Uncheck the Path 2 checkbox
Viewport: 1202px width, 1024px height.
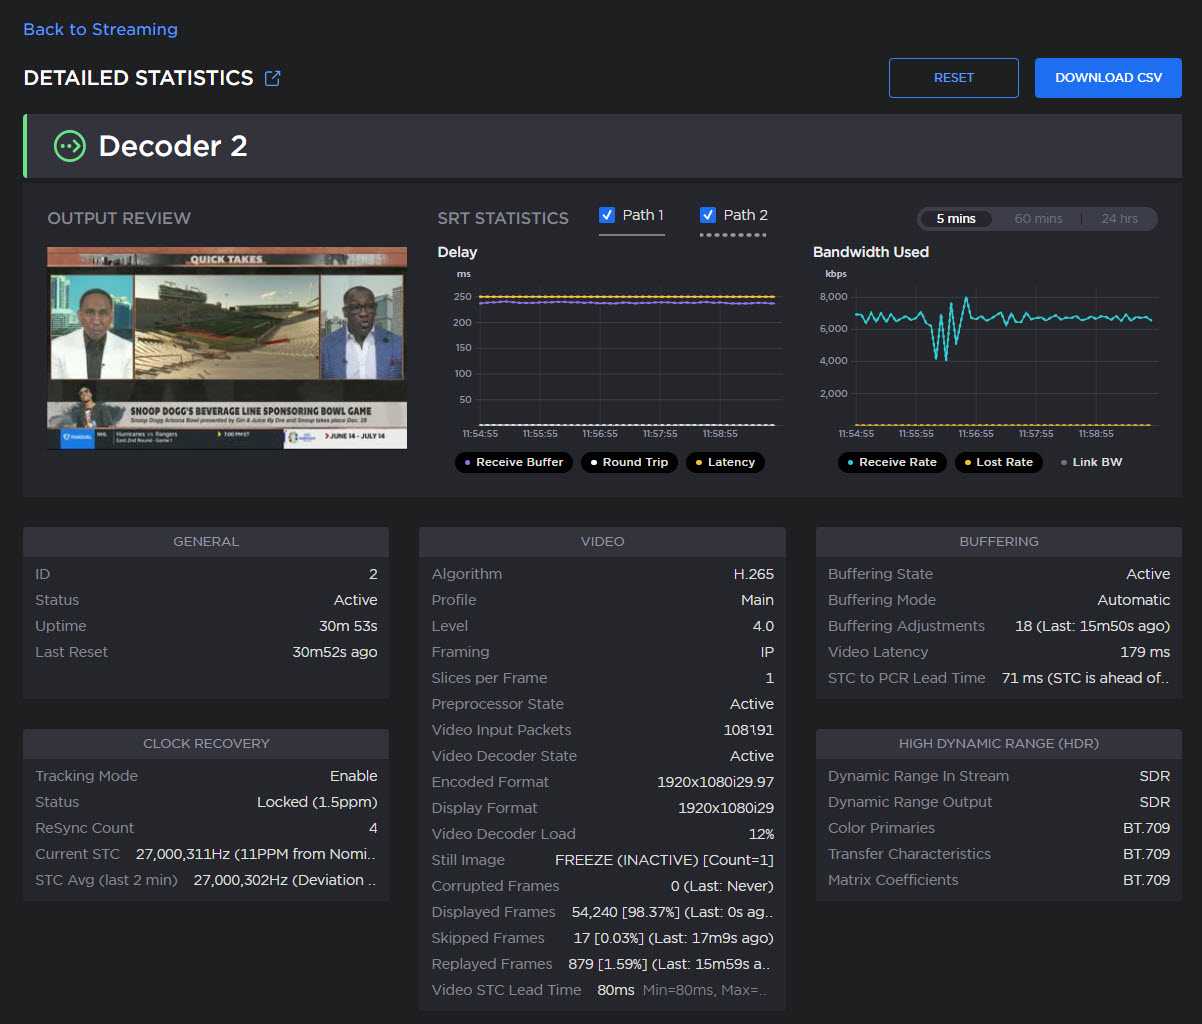[708, 215]
